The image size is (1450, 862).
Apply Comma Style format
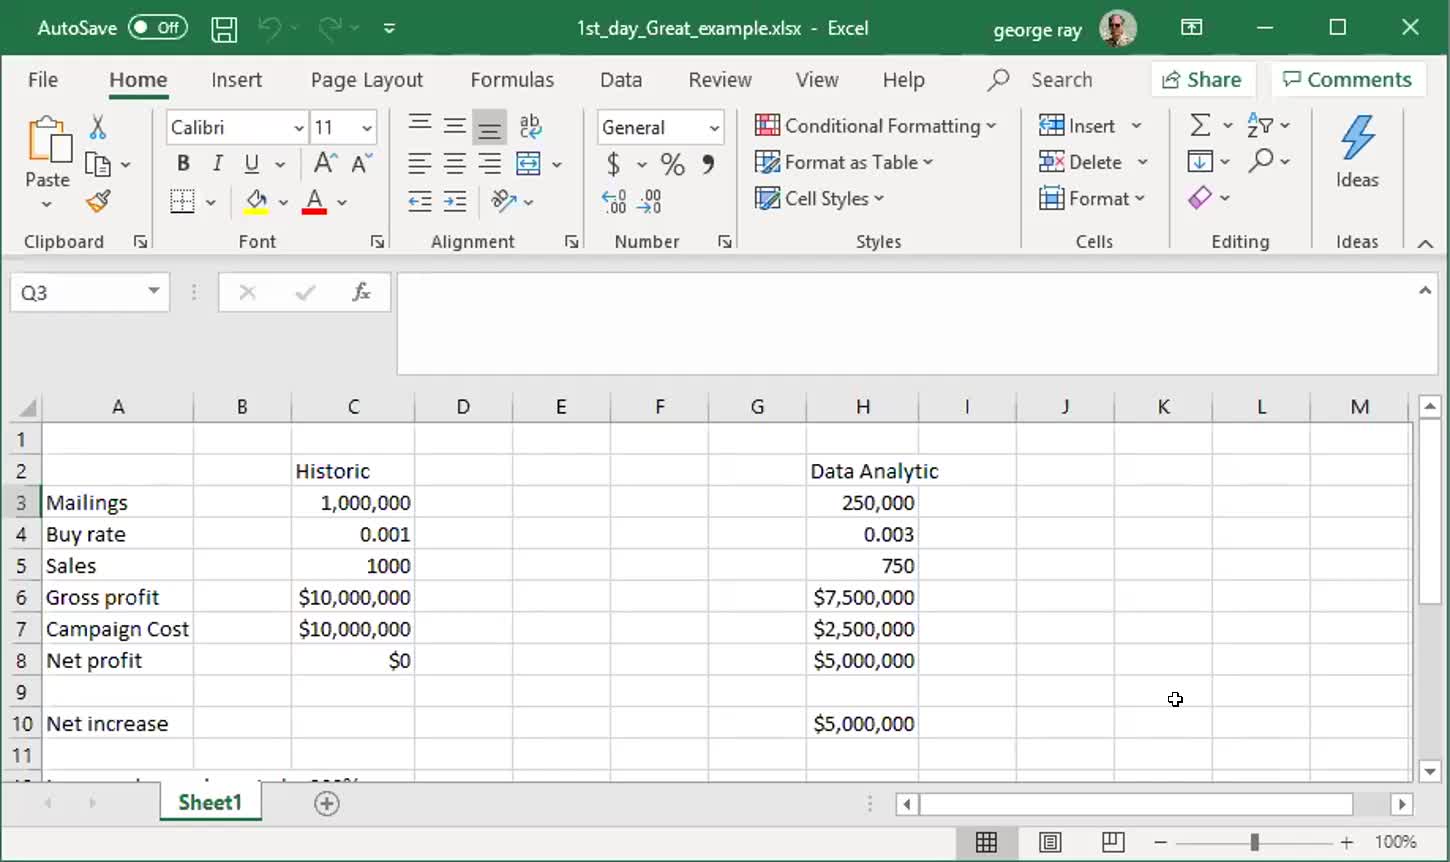(708, 164)
